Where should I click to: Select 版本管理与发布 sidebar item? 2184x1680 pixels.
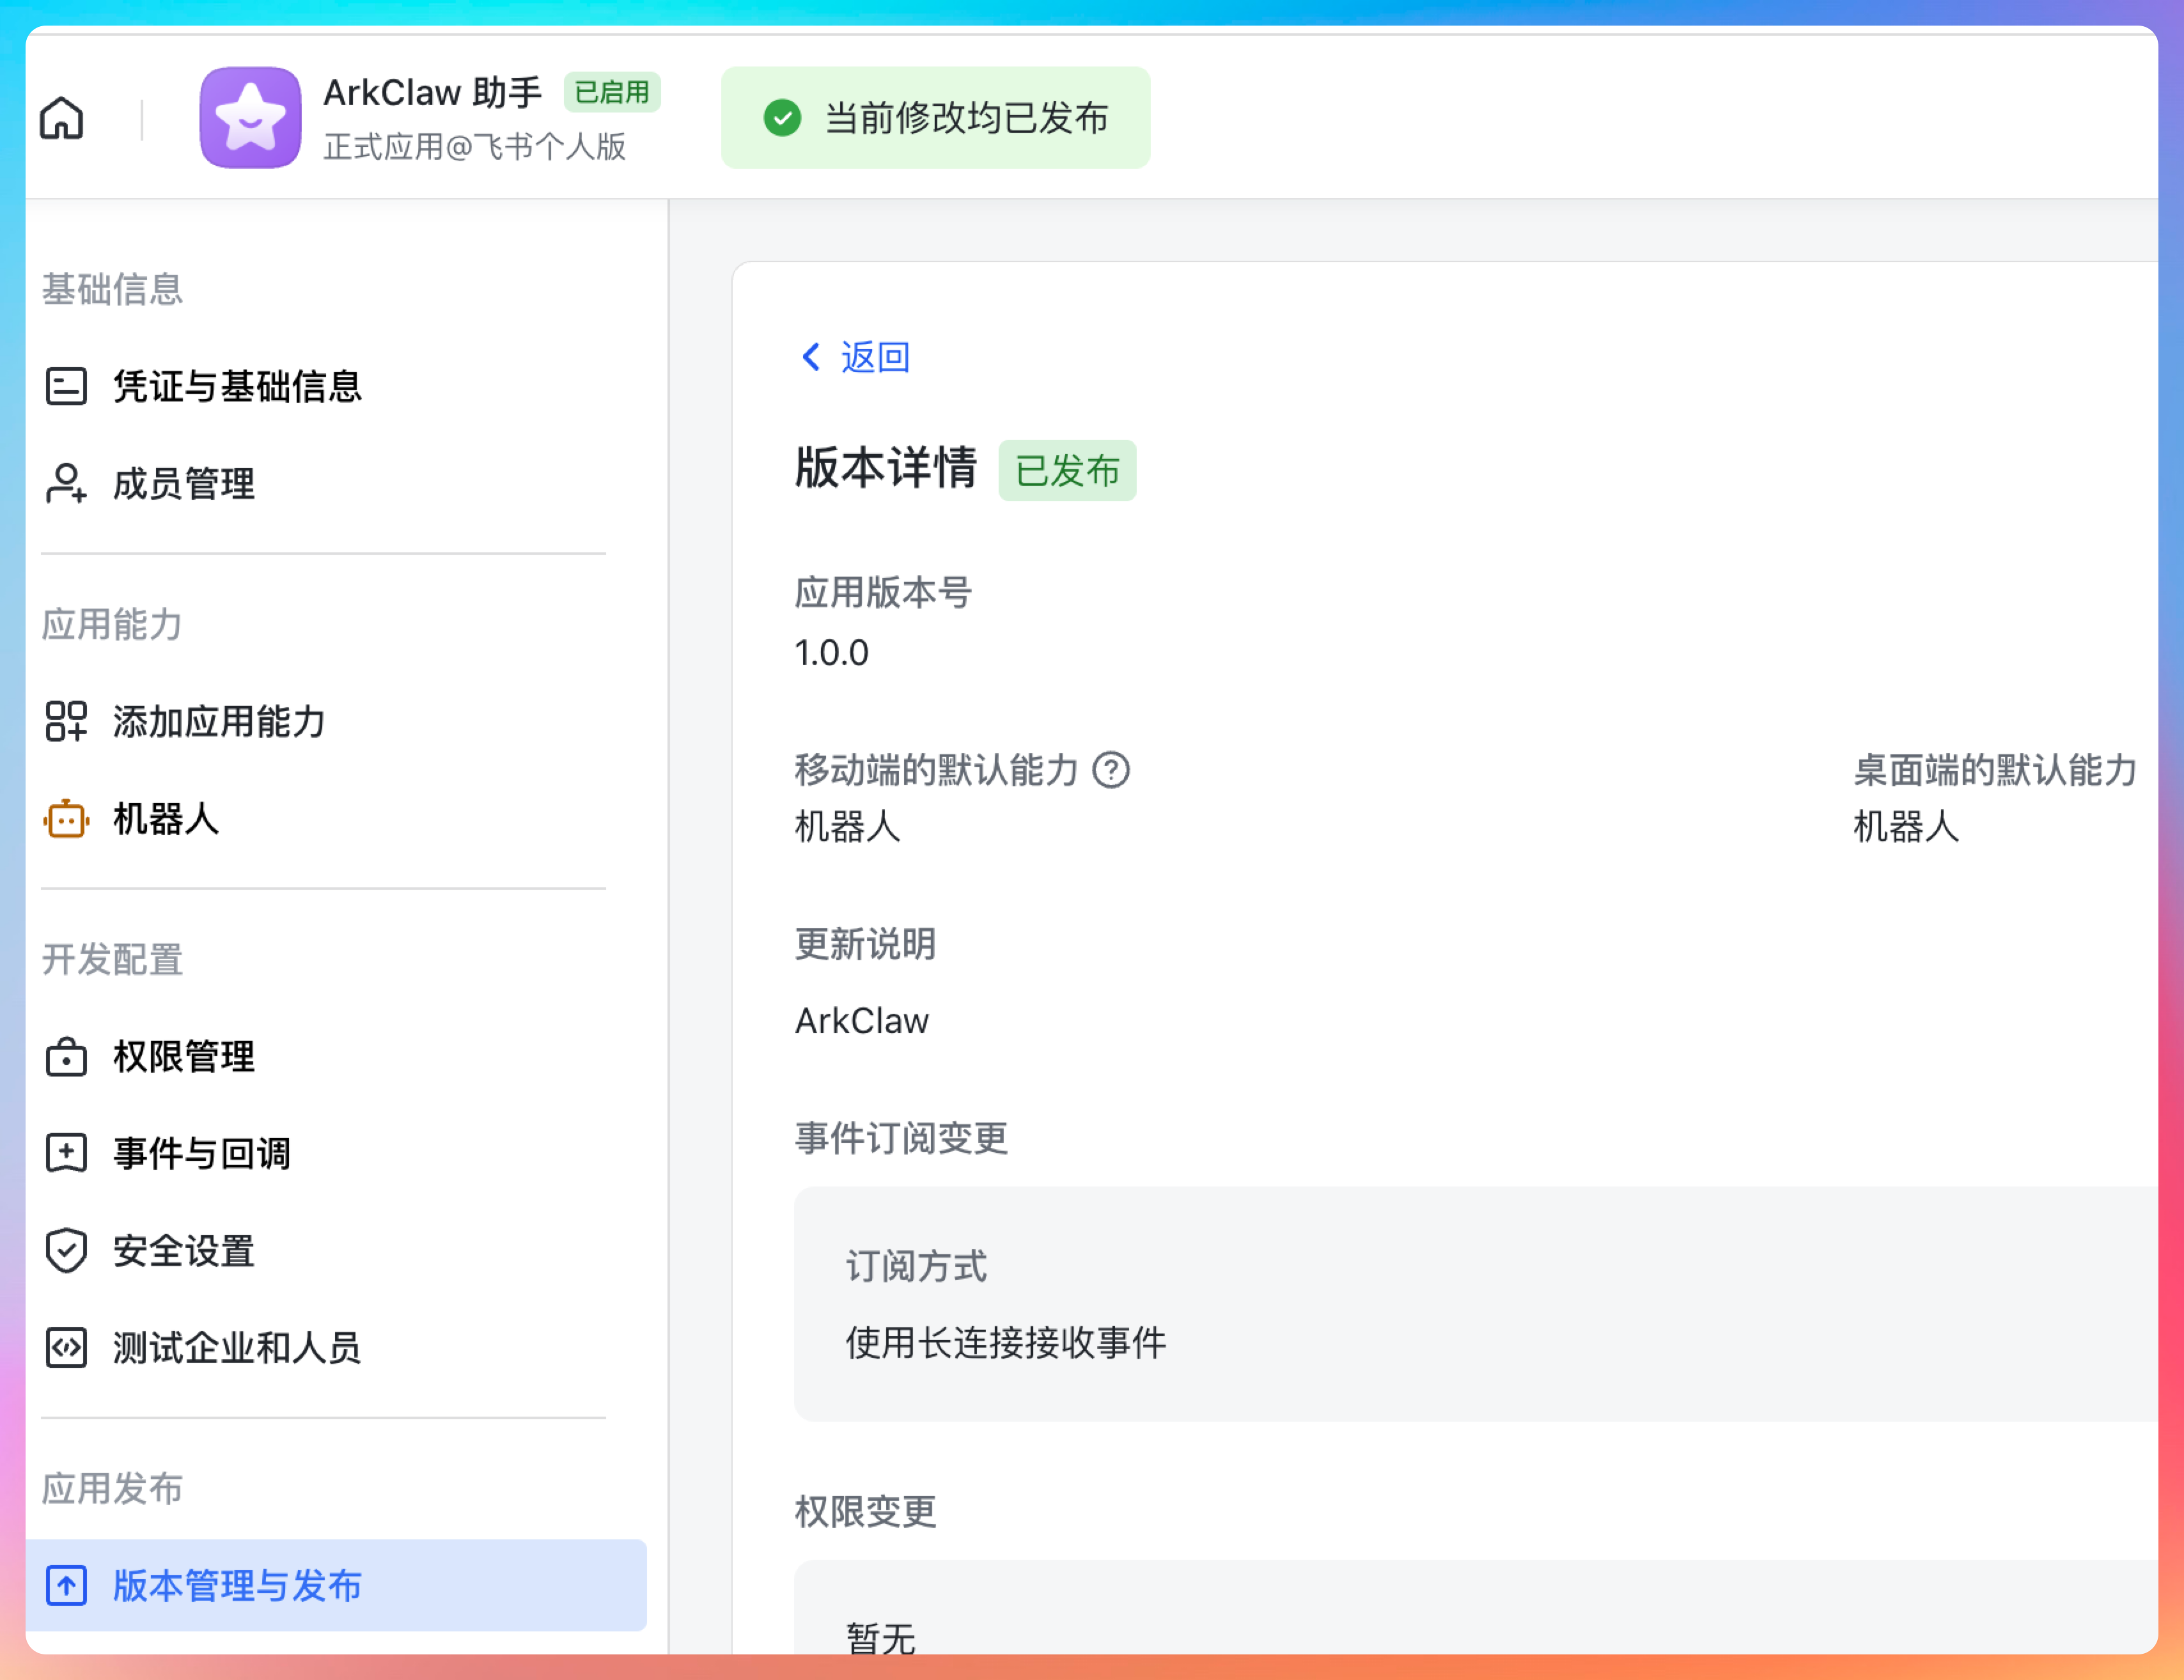point(237,1586)
